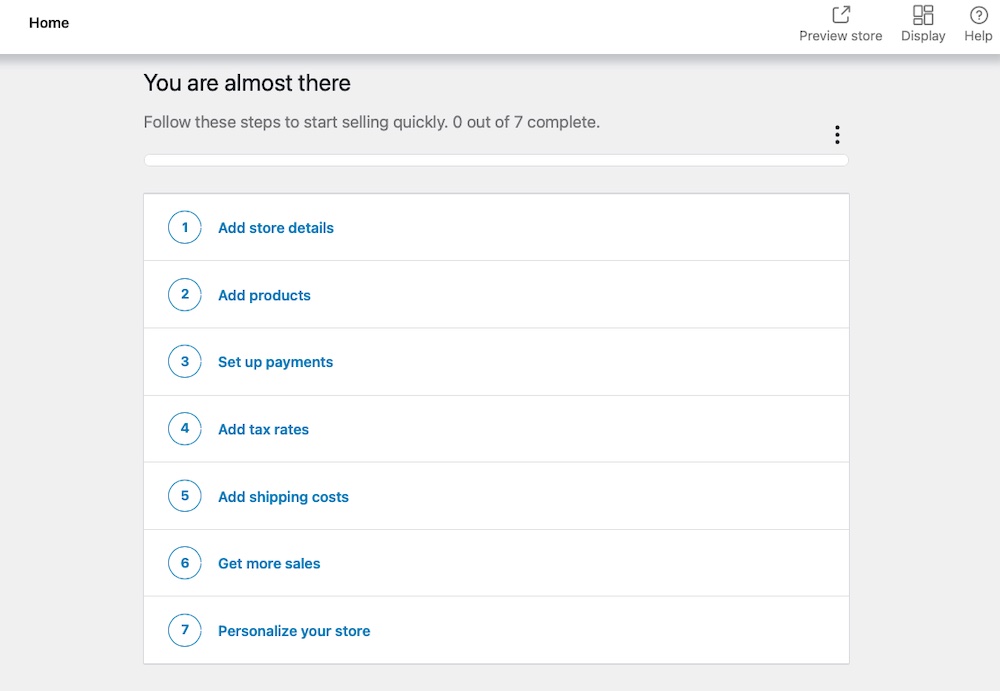Click the Help question mark icon
The height and width of the screenshot is (691, 1000).
978,15
